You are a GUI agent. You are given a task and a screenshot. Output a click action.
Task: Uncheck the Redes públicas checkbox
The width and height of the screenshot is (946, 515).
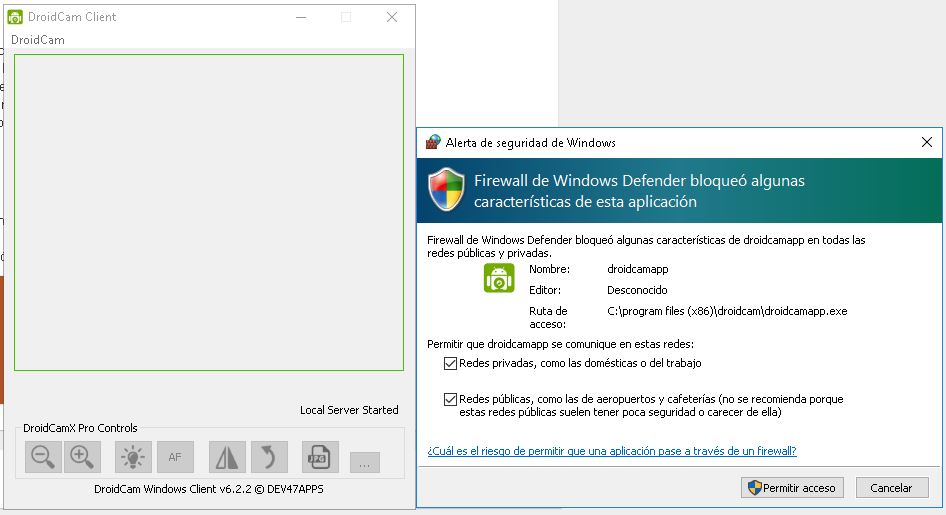coord(450,399)
